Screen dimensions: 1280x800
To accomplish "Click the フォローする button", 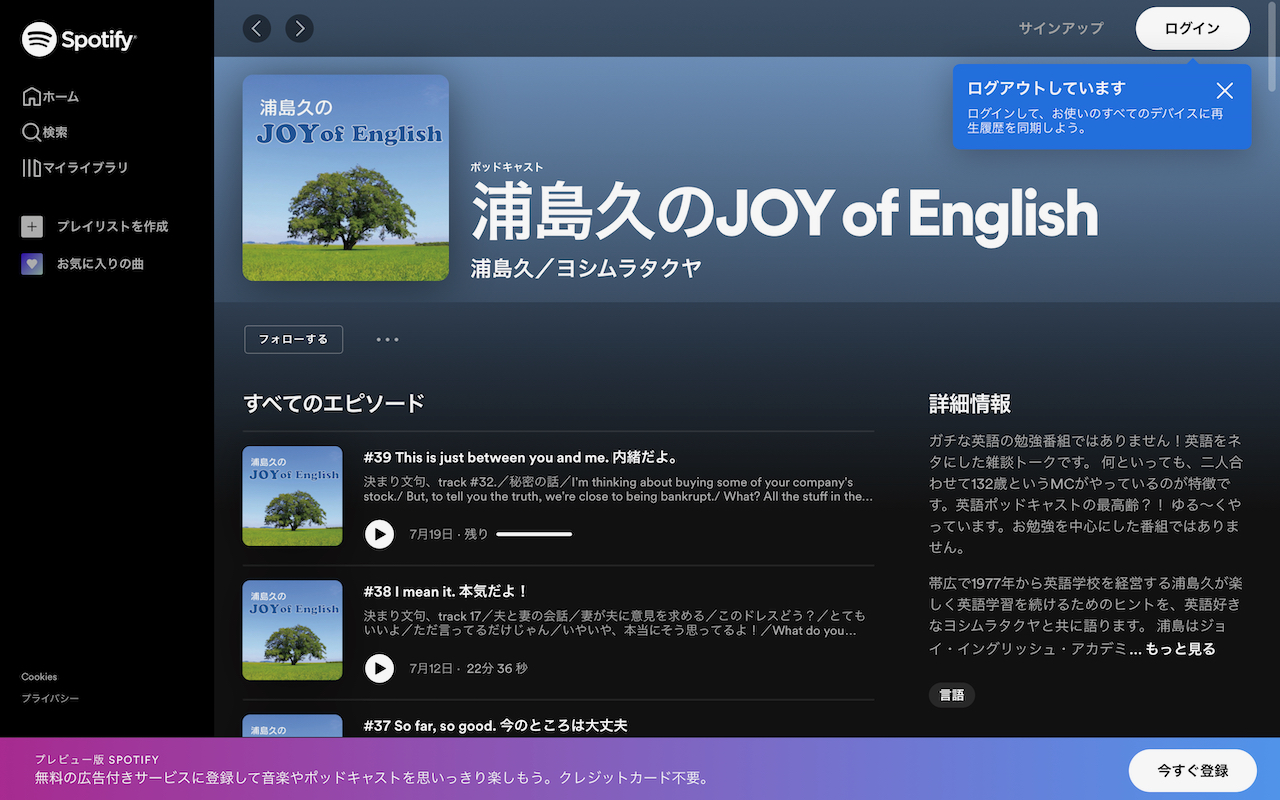I will point(293,339).
